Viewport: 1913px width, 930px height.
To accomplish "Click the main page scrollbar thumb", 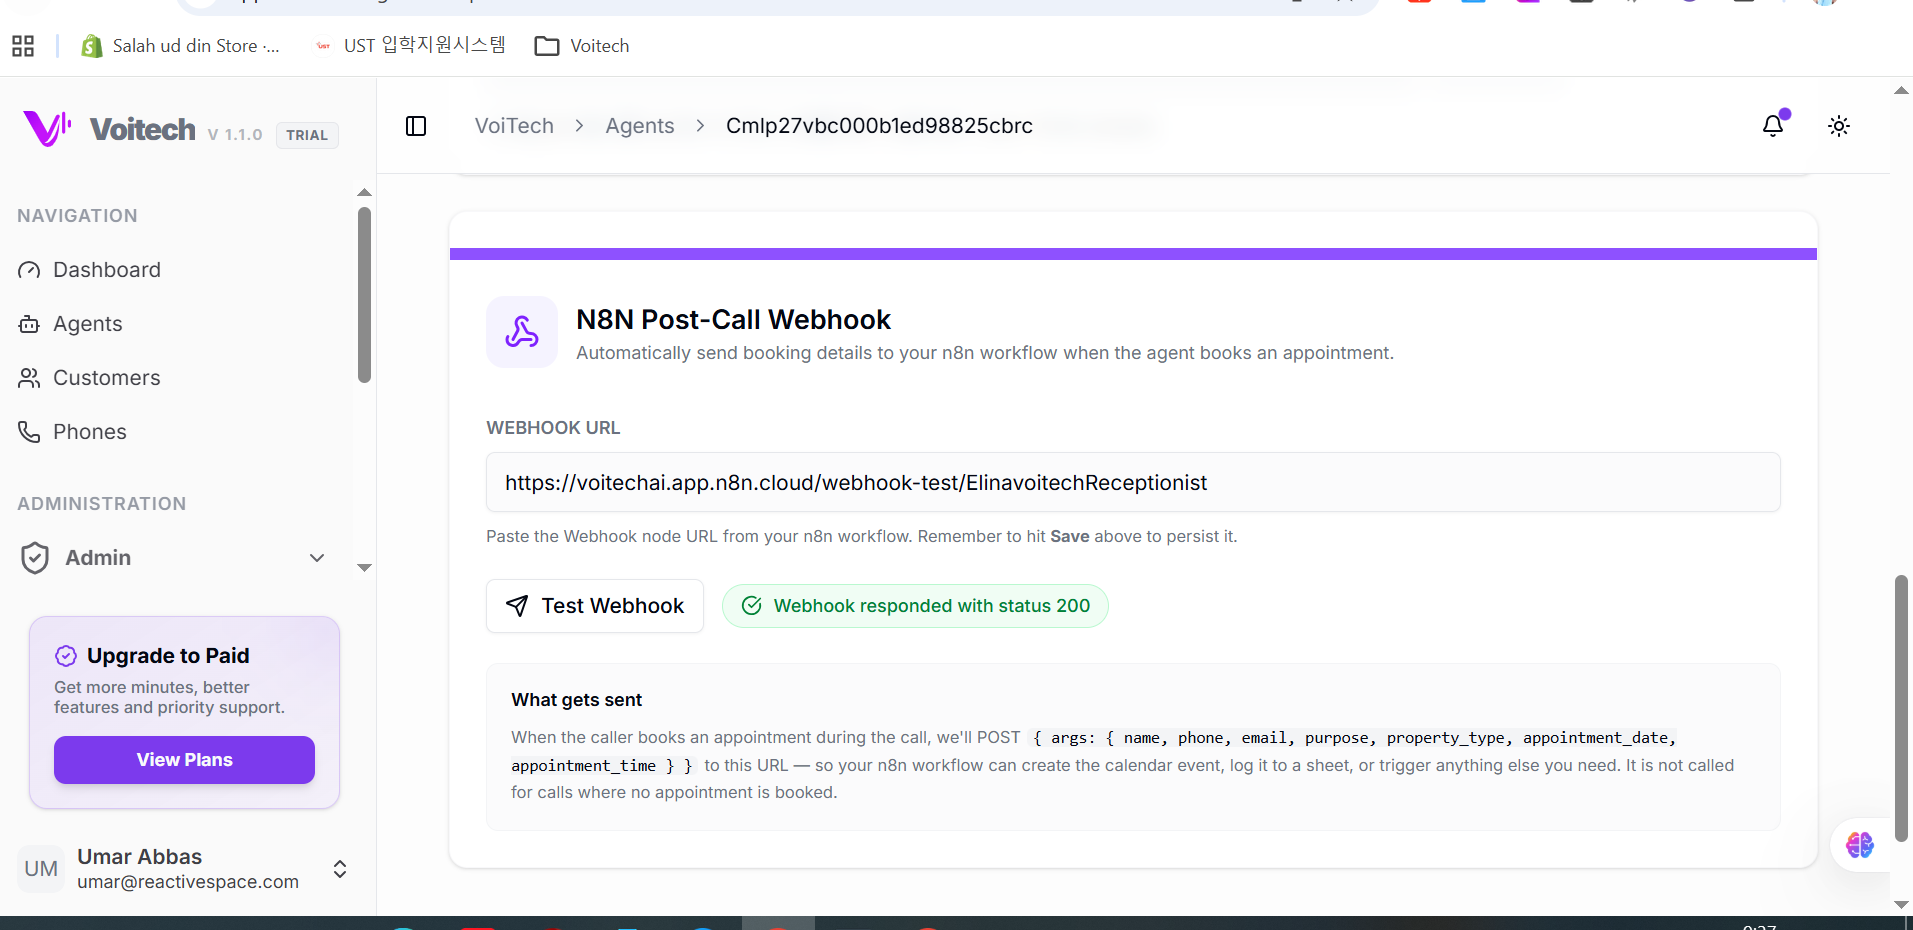I will (x=1901, y=710).
